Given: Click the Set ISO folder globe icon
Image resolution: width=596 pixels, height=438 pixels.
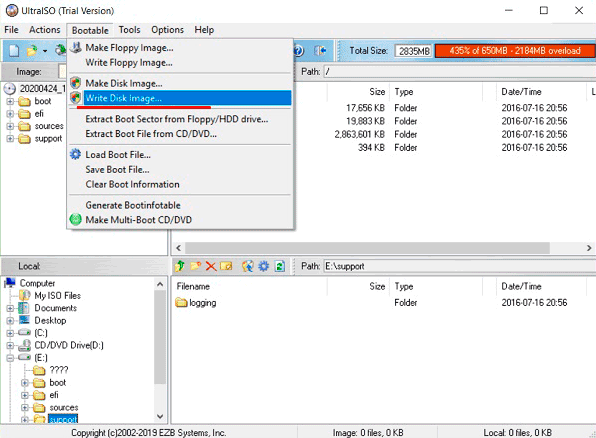Looking at the screenshot, I should coord(247,266).
